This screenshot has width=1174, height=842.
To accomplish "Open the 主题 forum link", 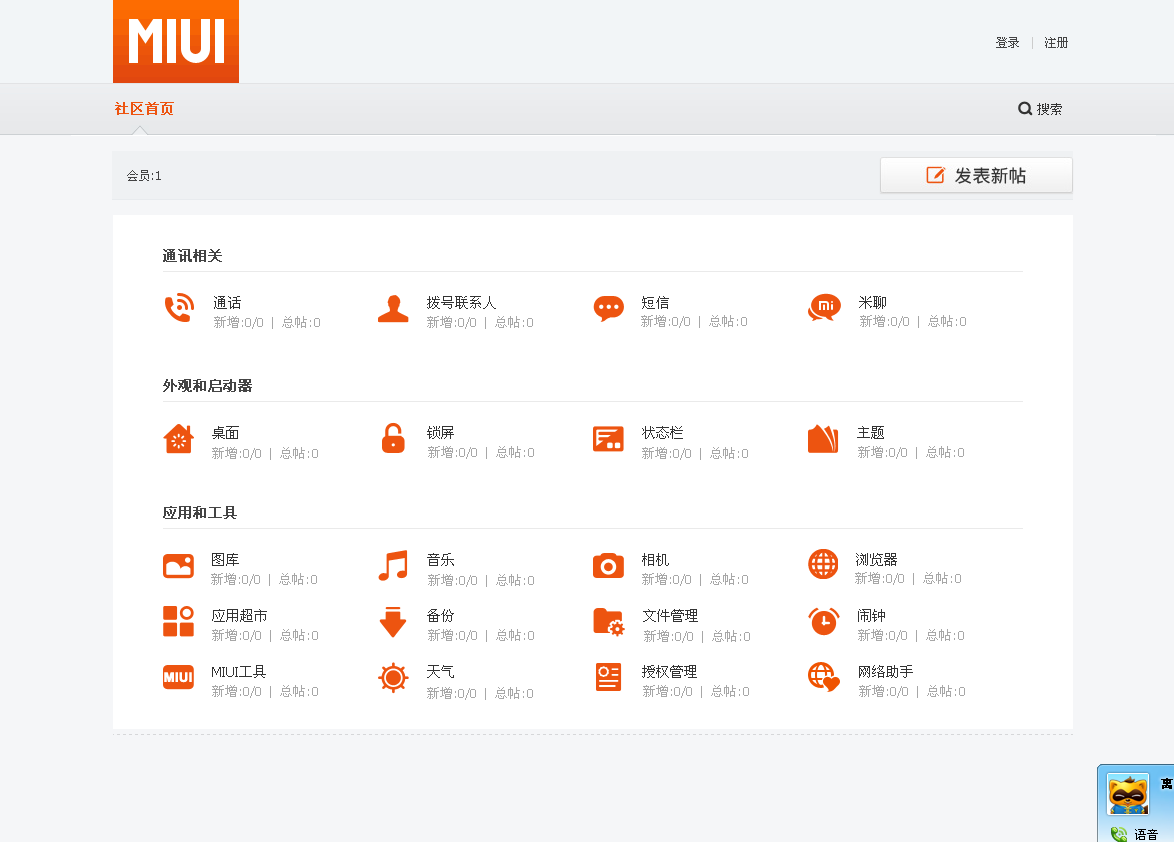I will pyautogui.click(x=871, y=433).
